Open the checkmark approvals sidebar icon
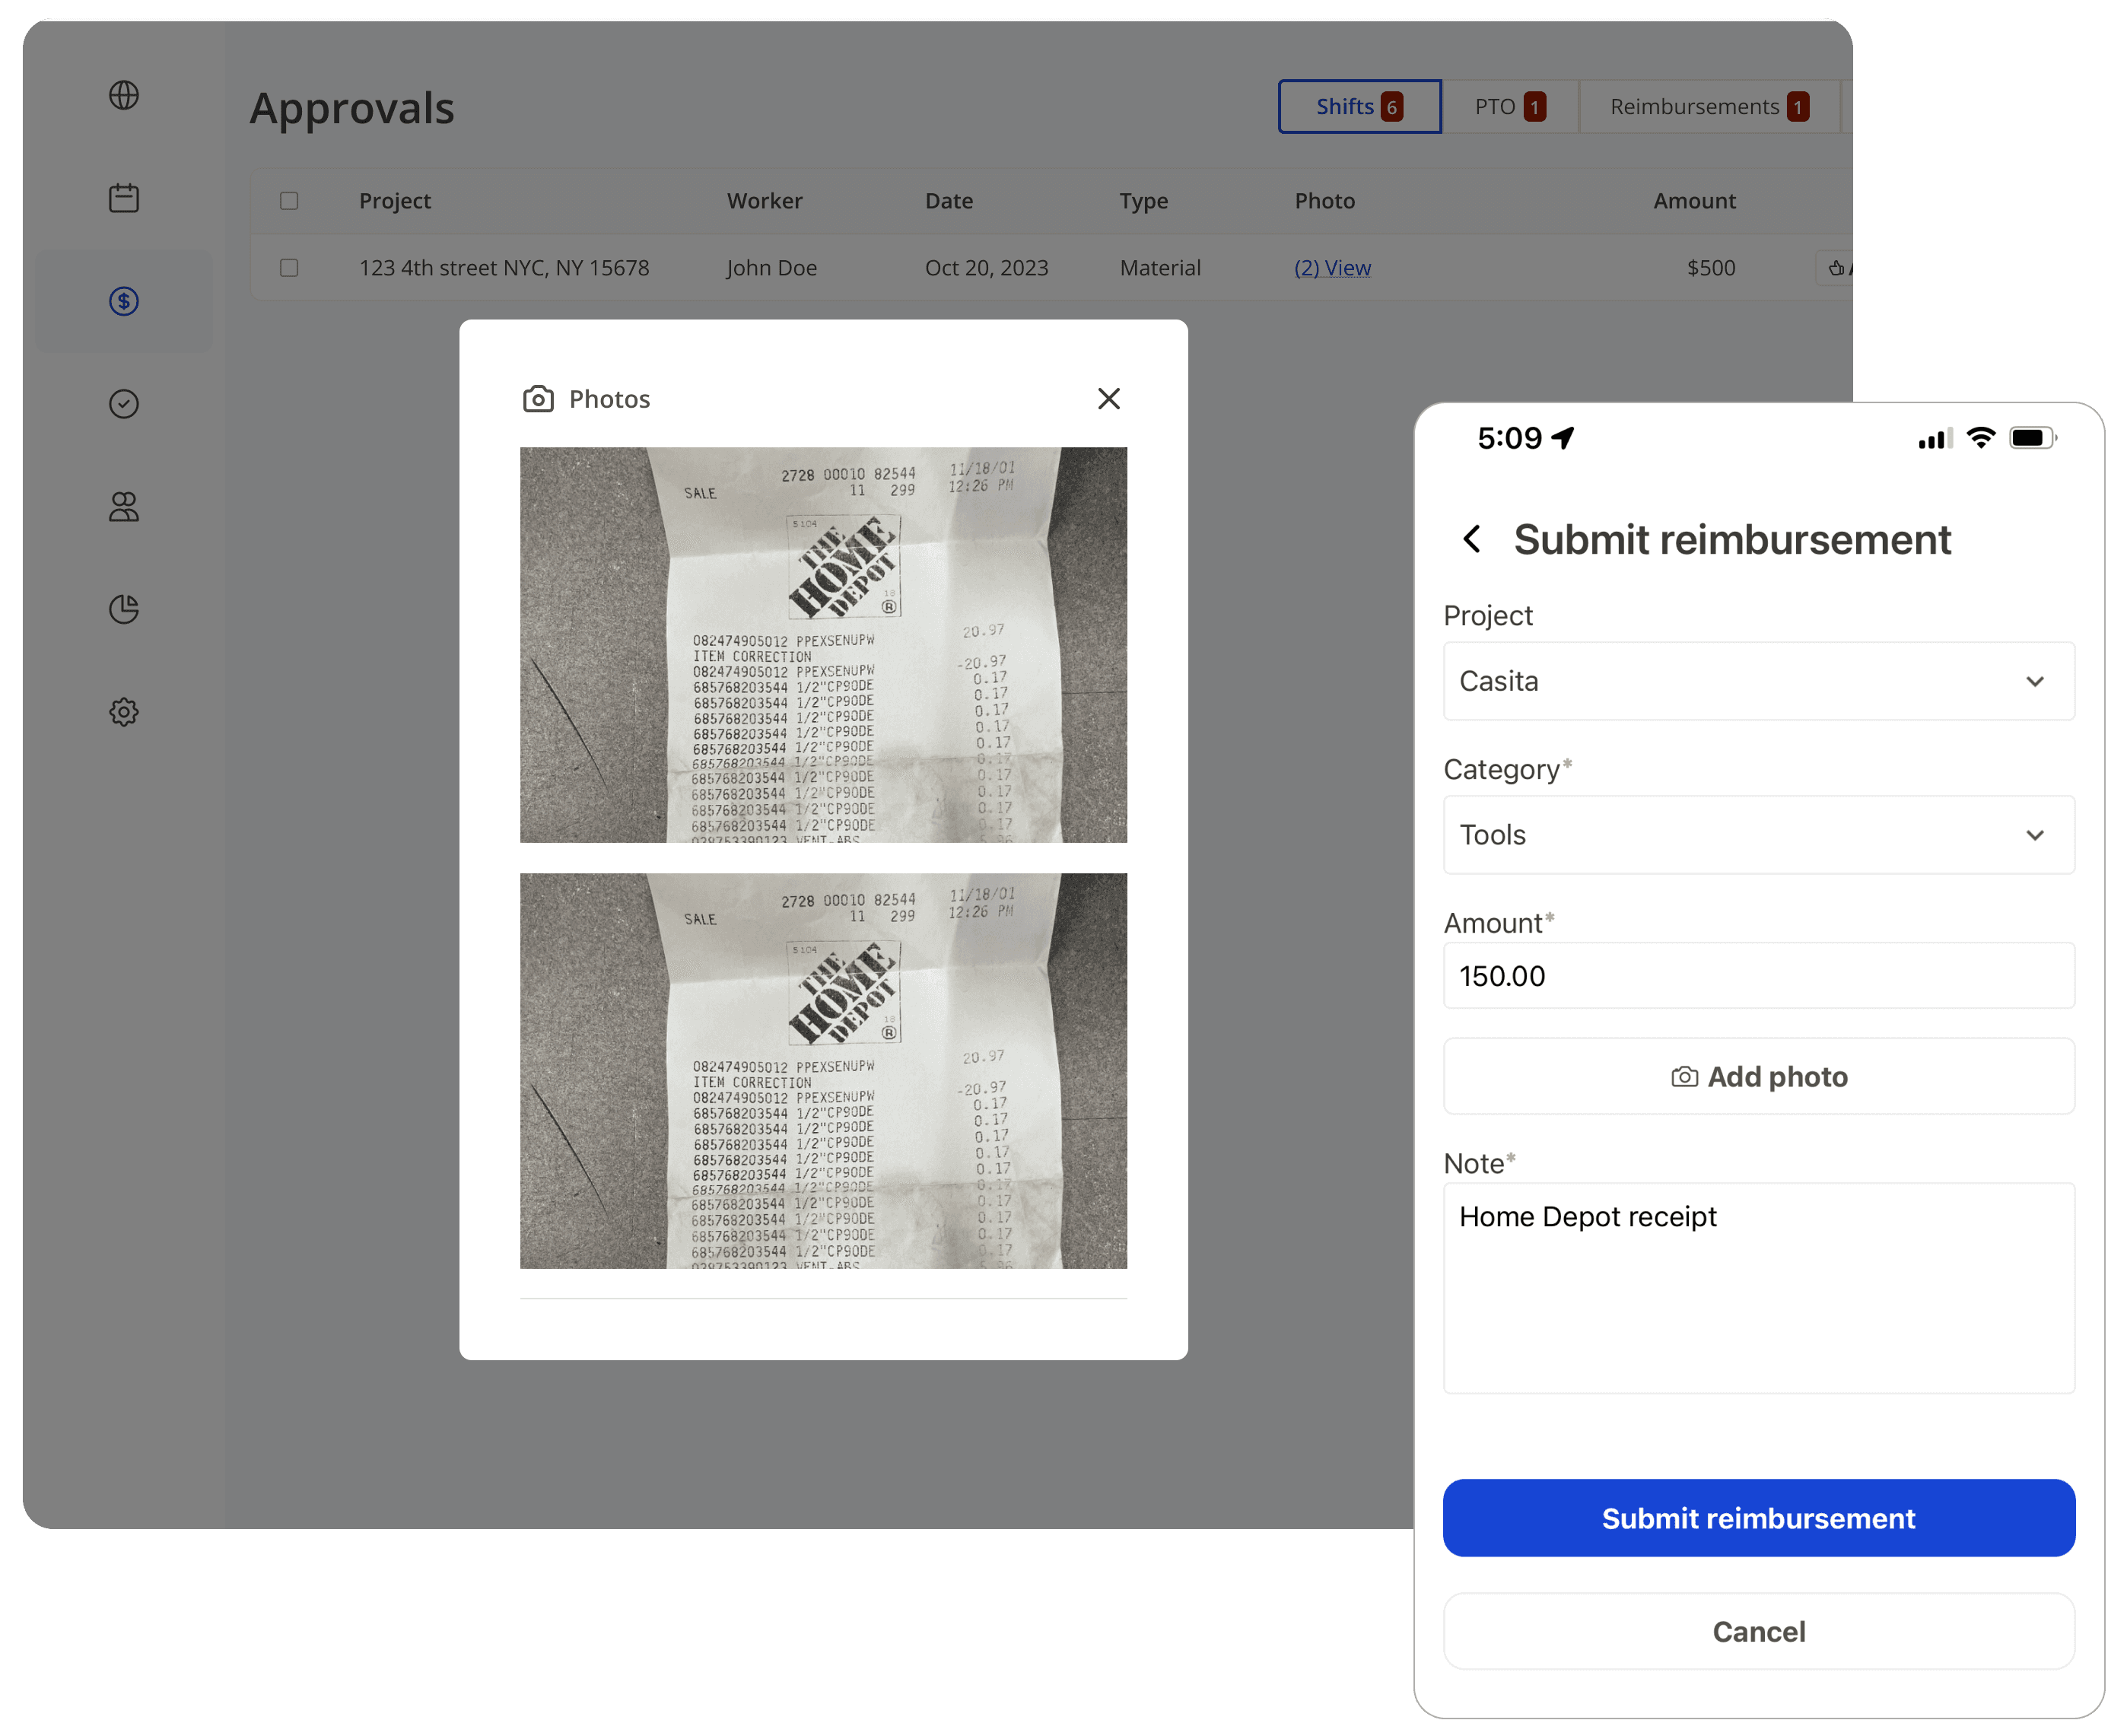Viewport: 2127px width, 1736px height. tap(124, 404)
